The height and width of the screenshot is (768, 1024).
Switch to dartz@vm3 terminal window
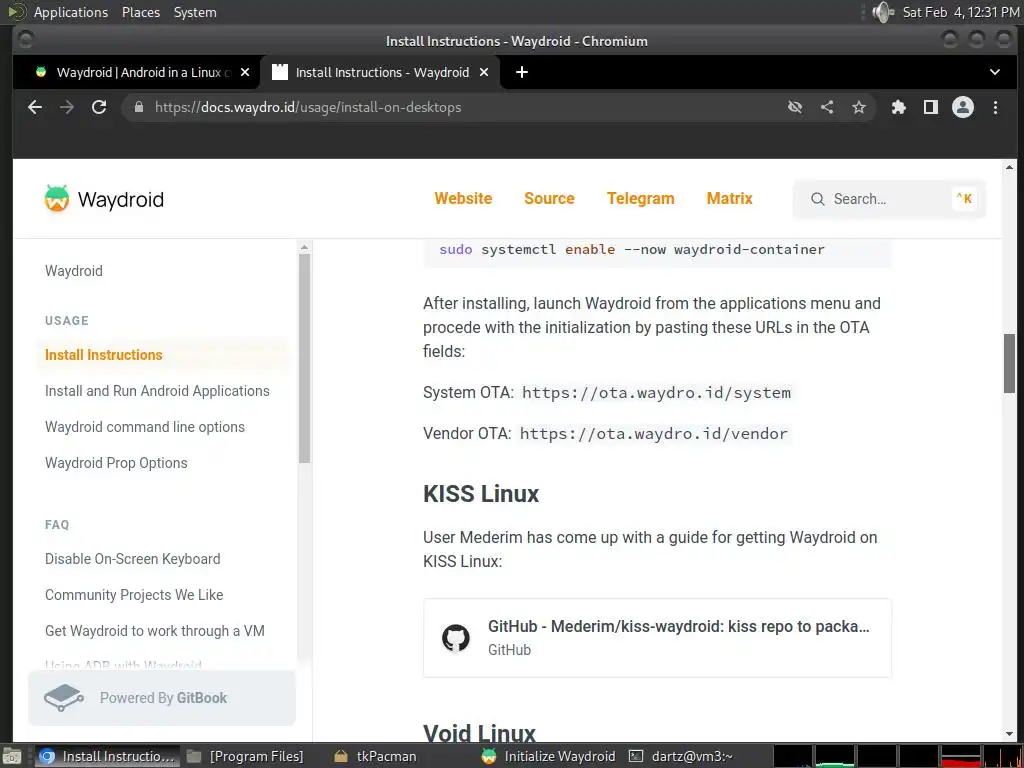tap(682, 756)
